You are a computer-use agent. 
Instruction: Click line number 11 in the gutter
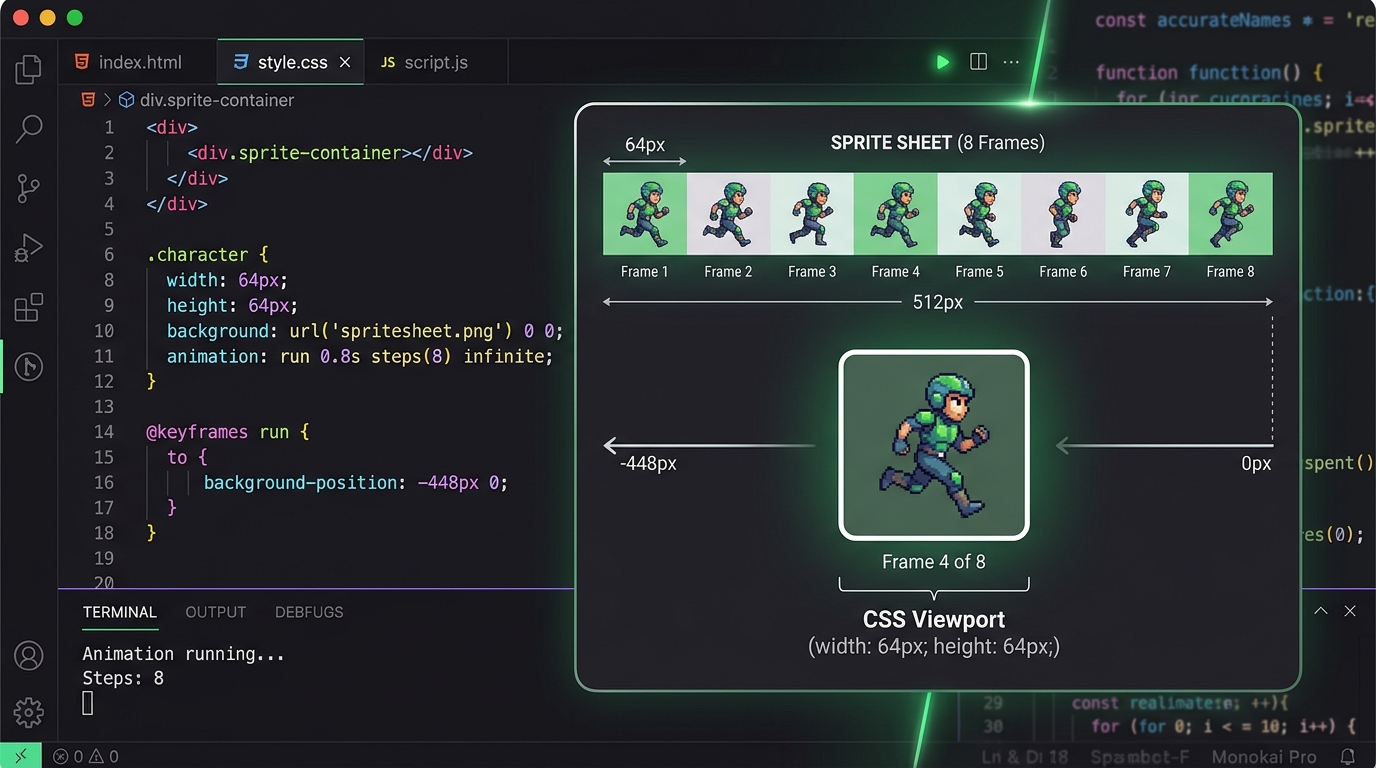click(x=104, y=356)
